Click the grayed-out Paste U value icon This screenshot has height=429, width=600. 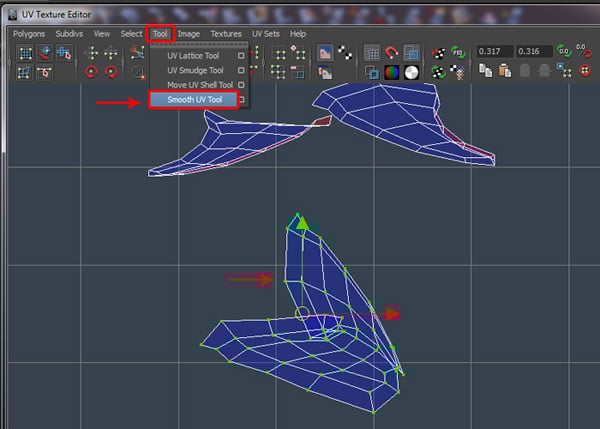(525, 71)
